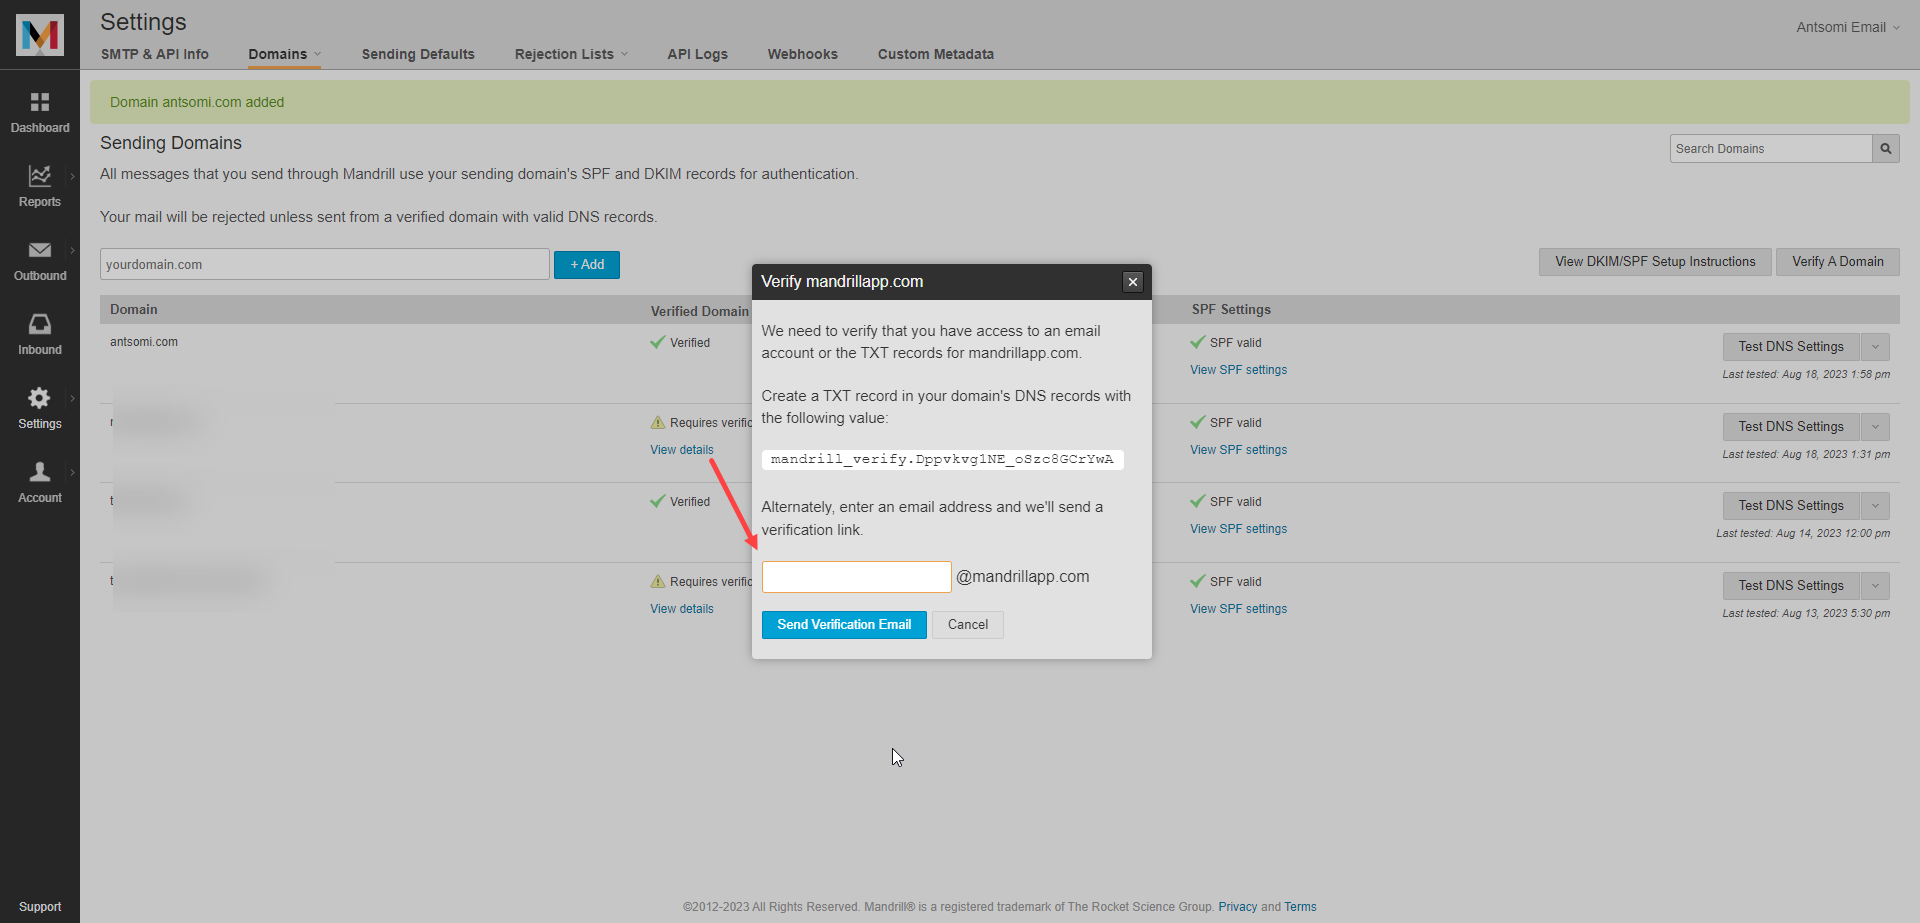Open the Outbound envelope icon

[40, 250]
